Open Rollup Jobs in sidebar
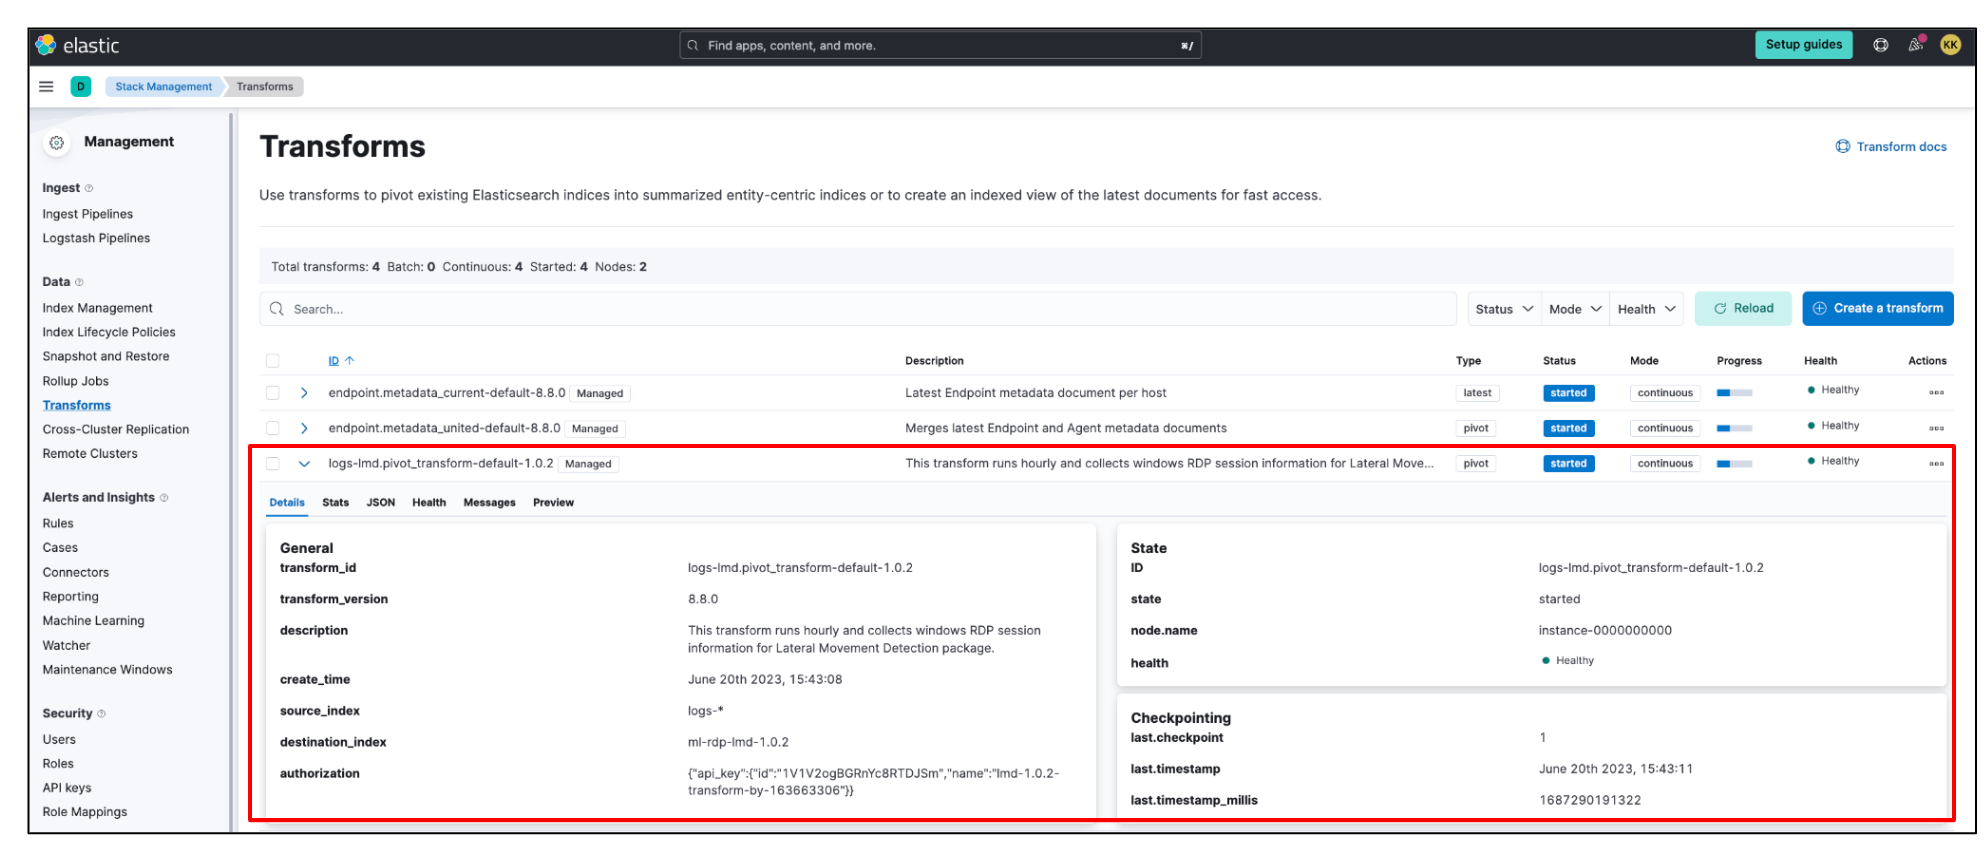 click(76, 381)
